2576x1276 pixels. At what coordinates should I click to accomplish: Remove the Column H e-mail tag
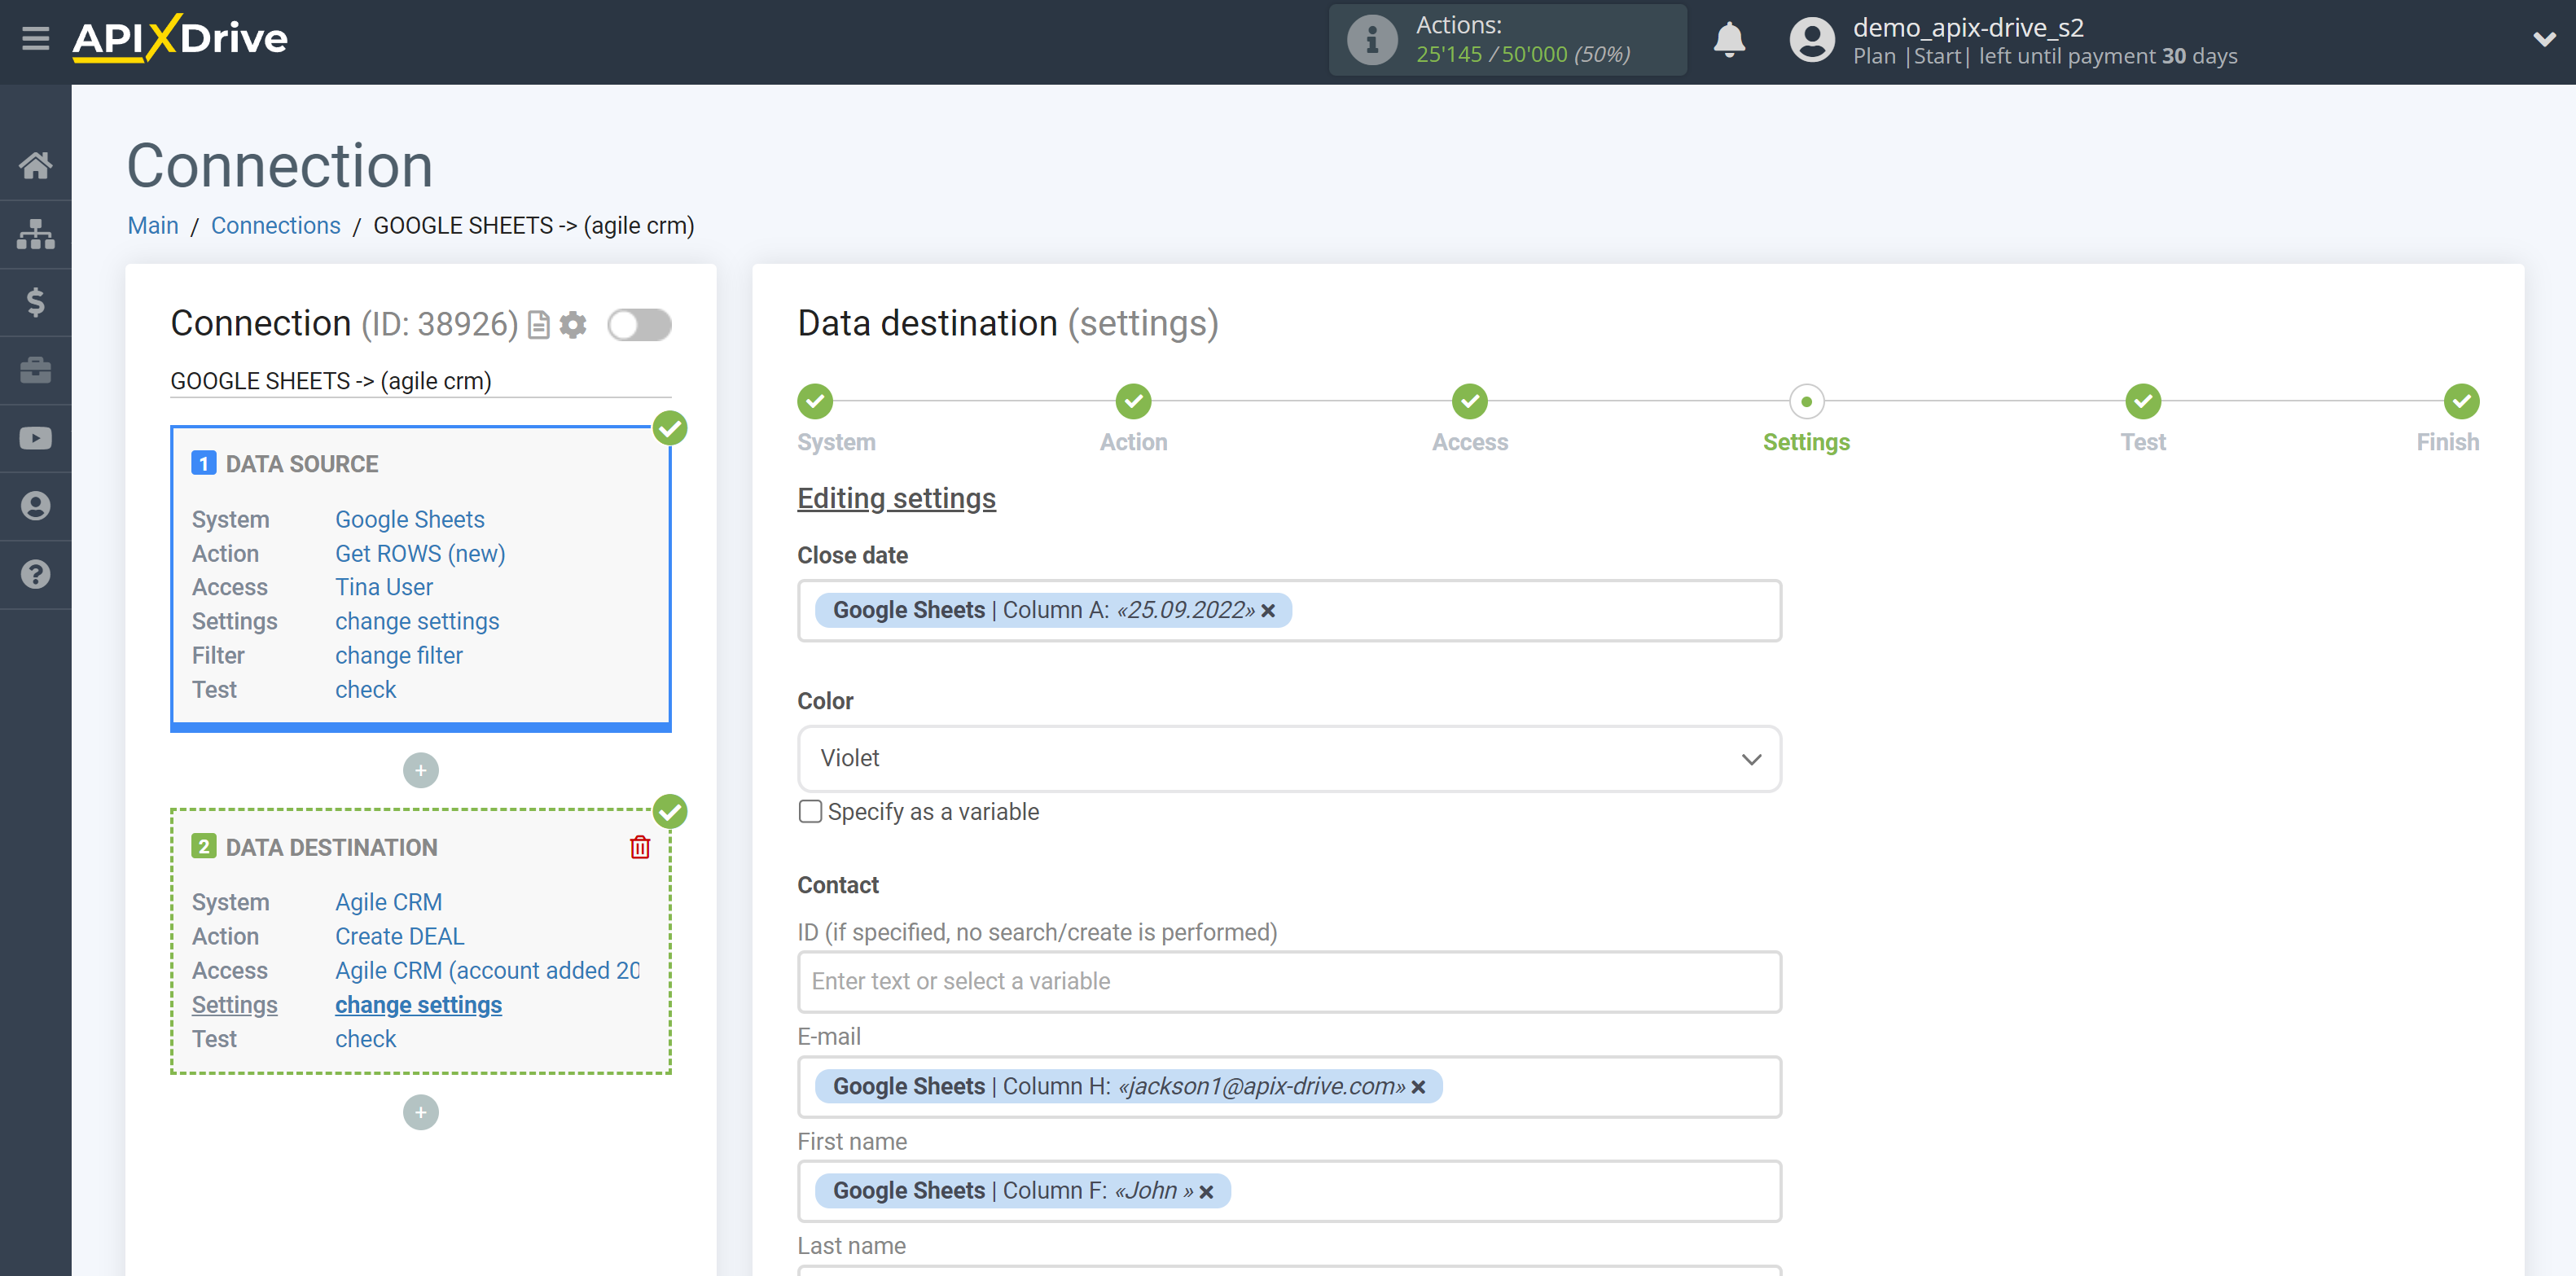(x=1418, y=1087)
